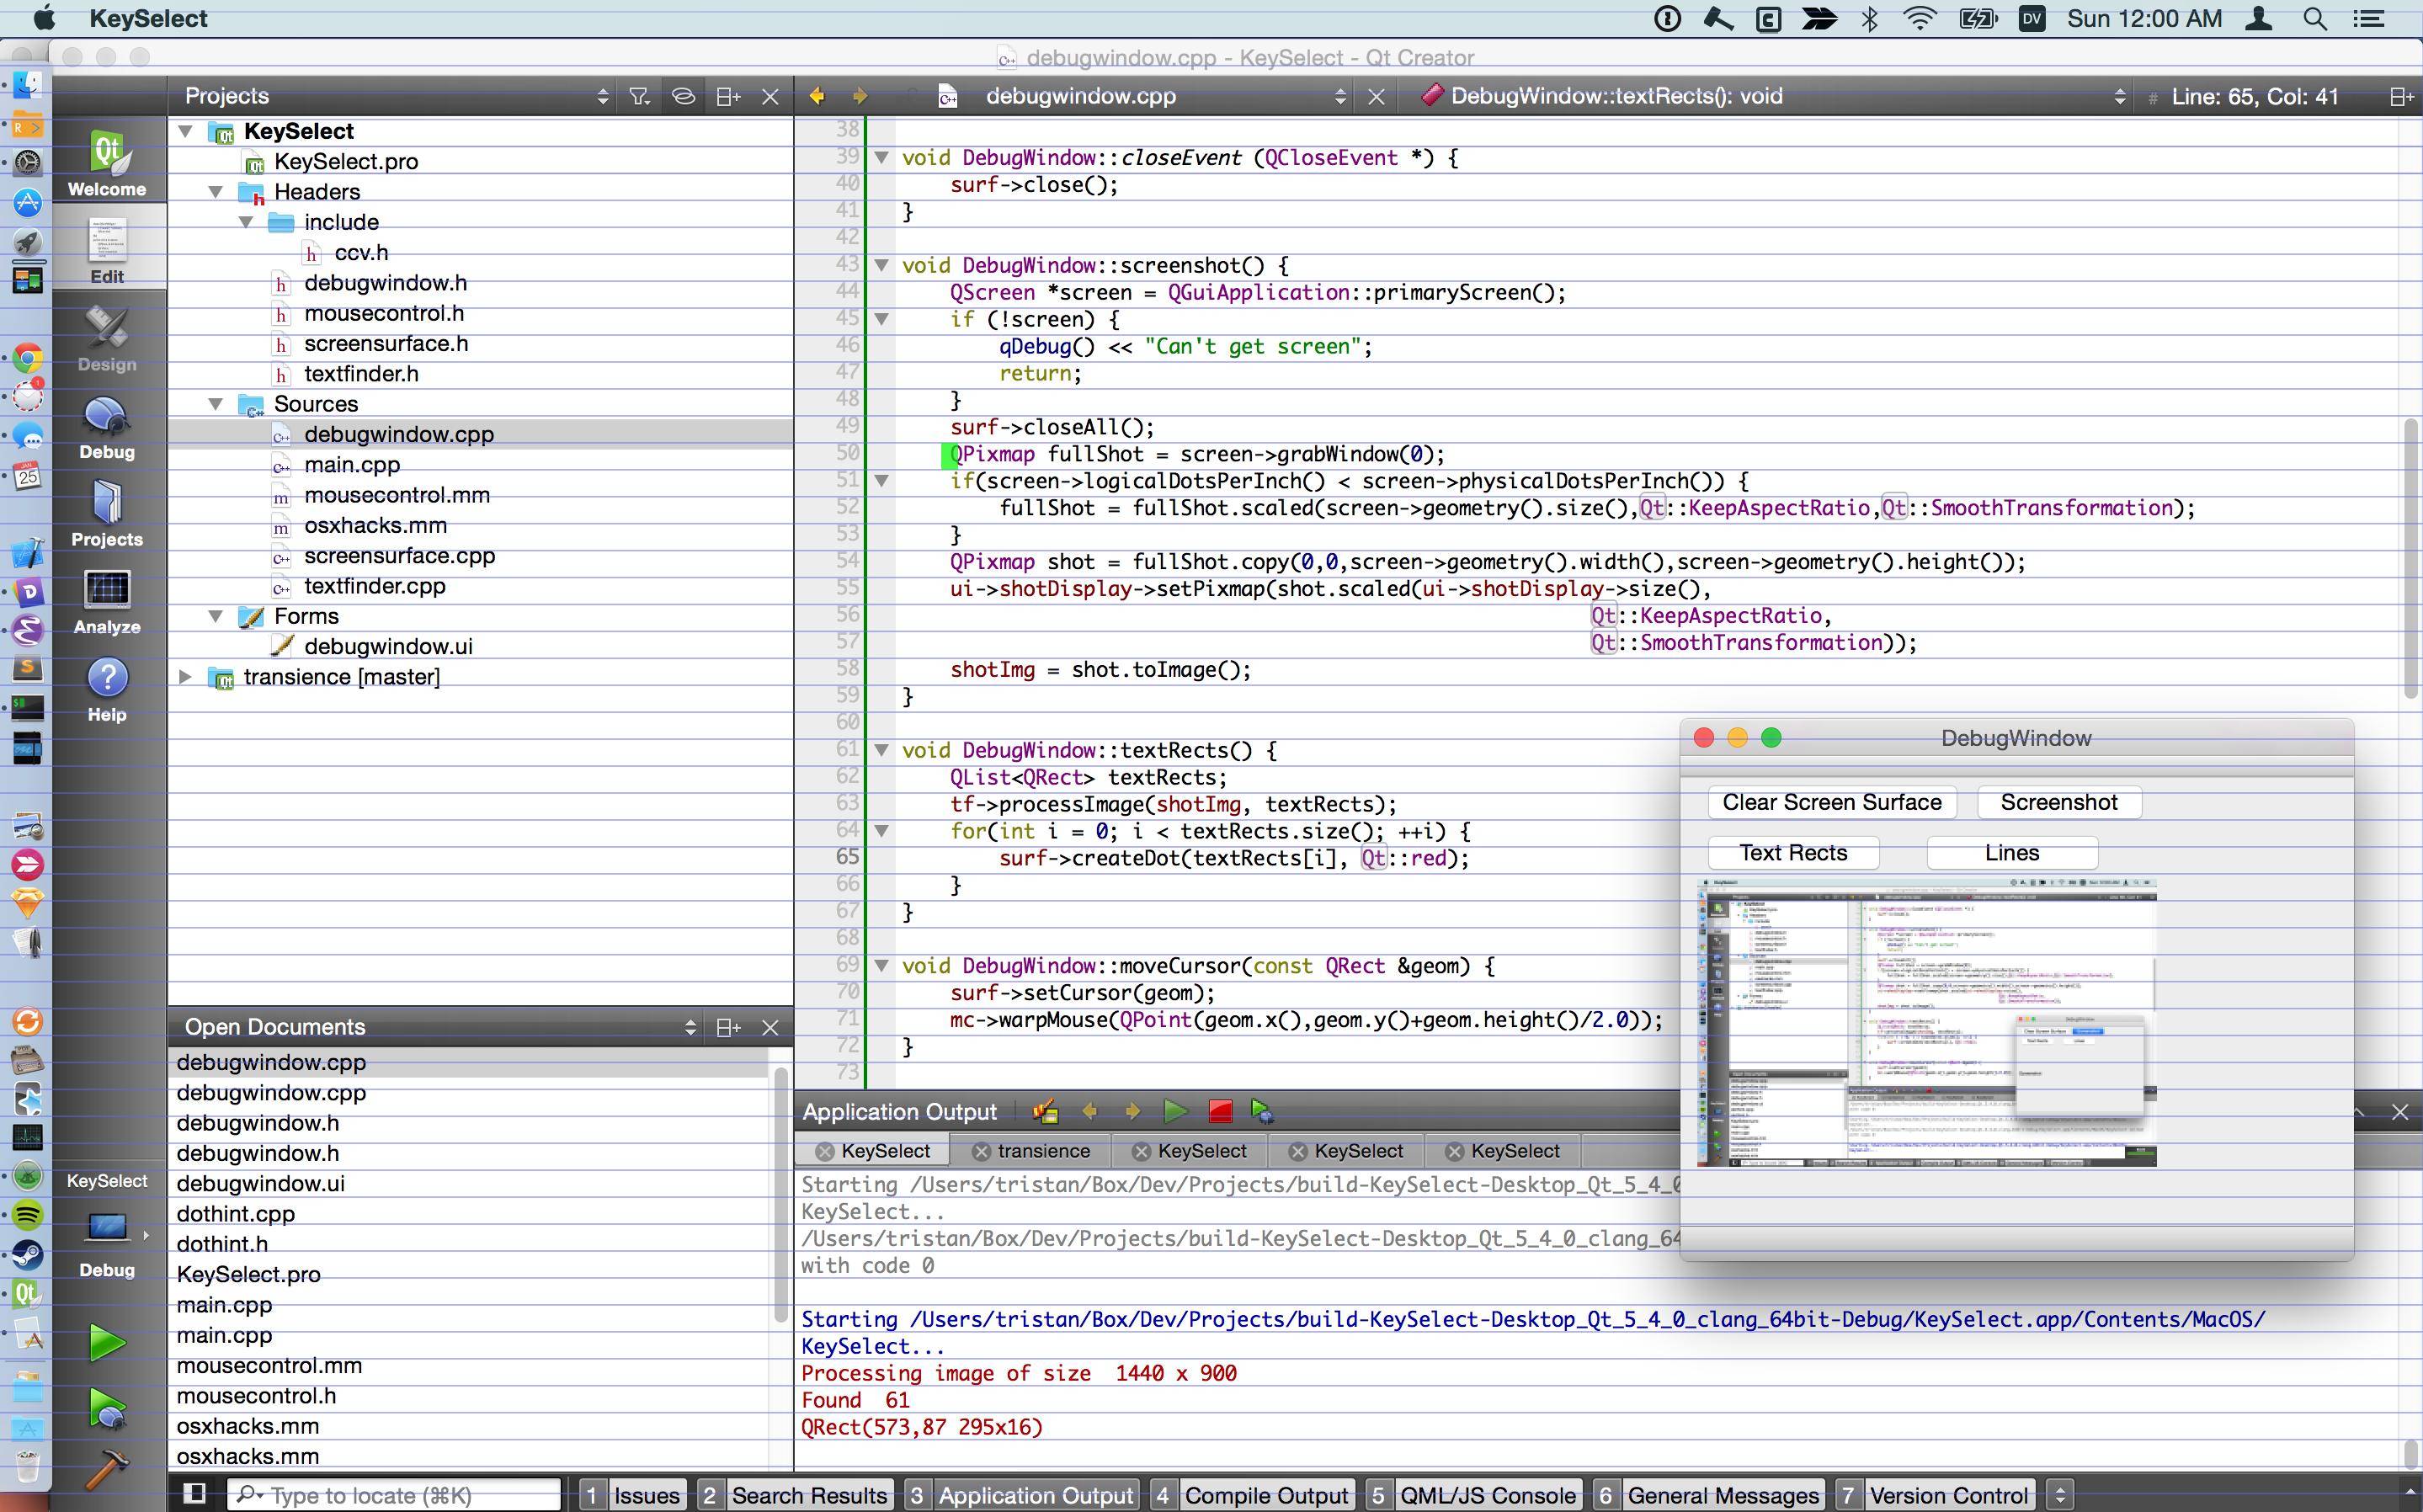Open the Search Results pane

pyautogui.click(x=795, y=1495)
